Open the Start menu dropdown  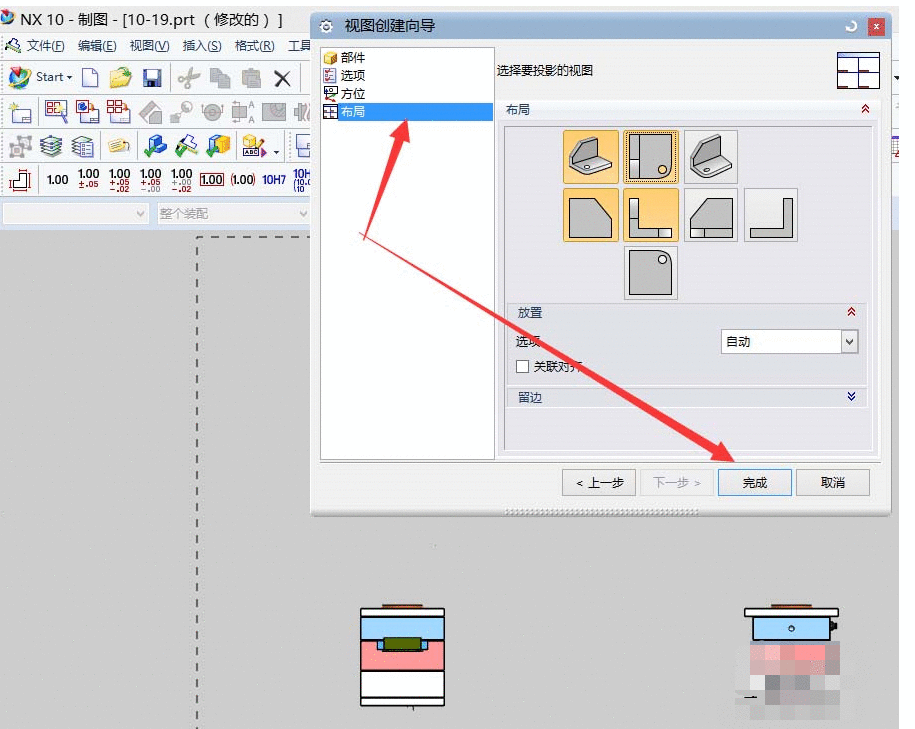coord(48,77)
